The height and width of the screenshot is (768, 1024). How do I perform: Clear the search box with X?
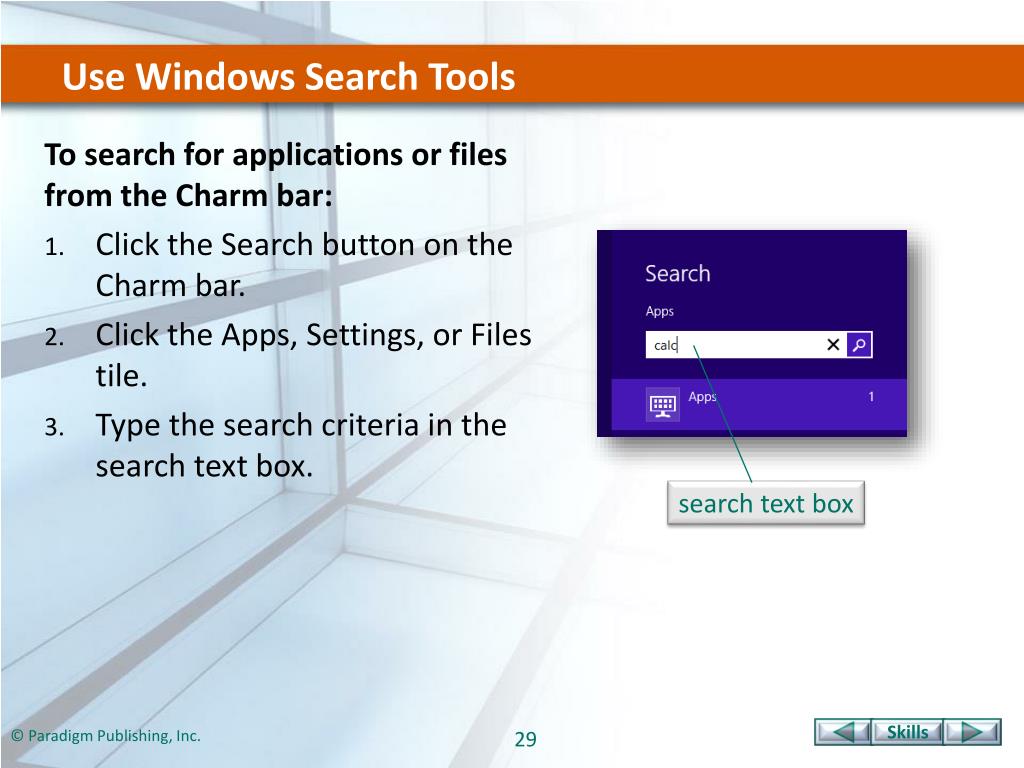tap(833, 345)
